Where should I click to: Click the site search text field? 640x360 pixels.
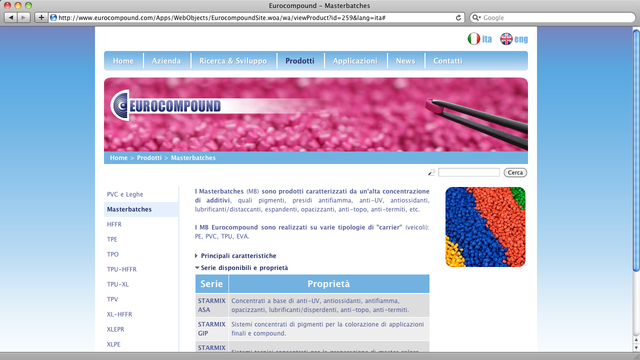(469, 173)
